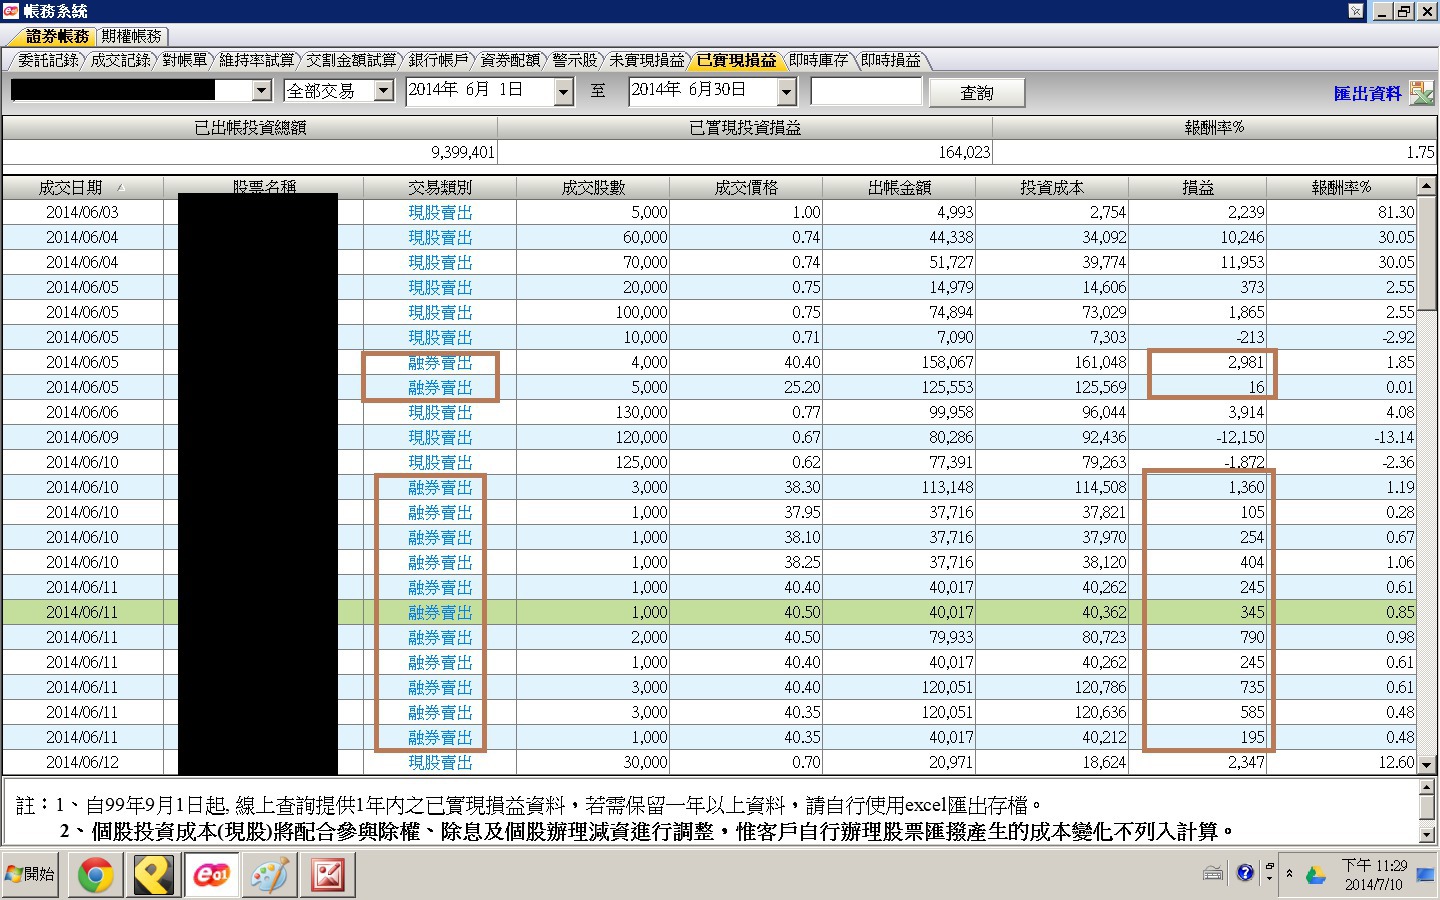Switch to the 證券帳務 tab
This screenshot has height=900, width=1440.
point(55,36)
